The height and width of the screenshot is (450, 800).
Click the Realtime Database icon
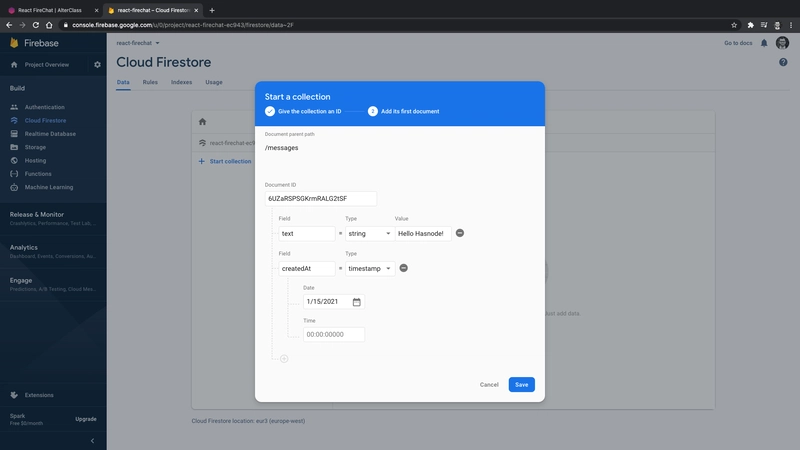(14, 134)
